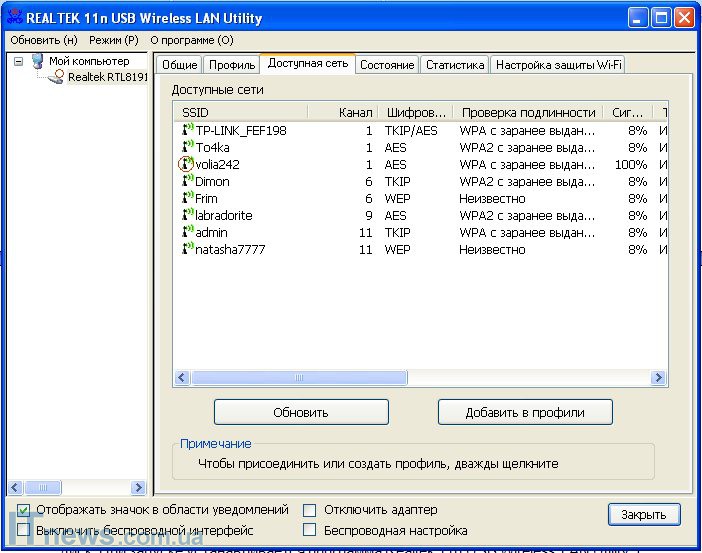This screenshot has height=553, width=702.
Task: Click tree panel scroll-left arrow
Action: [x=15, y=487]
